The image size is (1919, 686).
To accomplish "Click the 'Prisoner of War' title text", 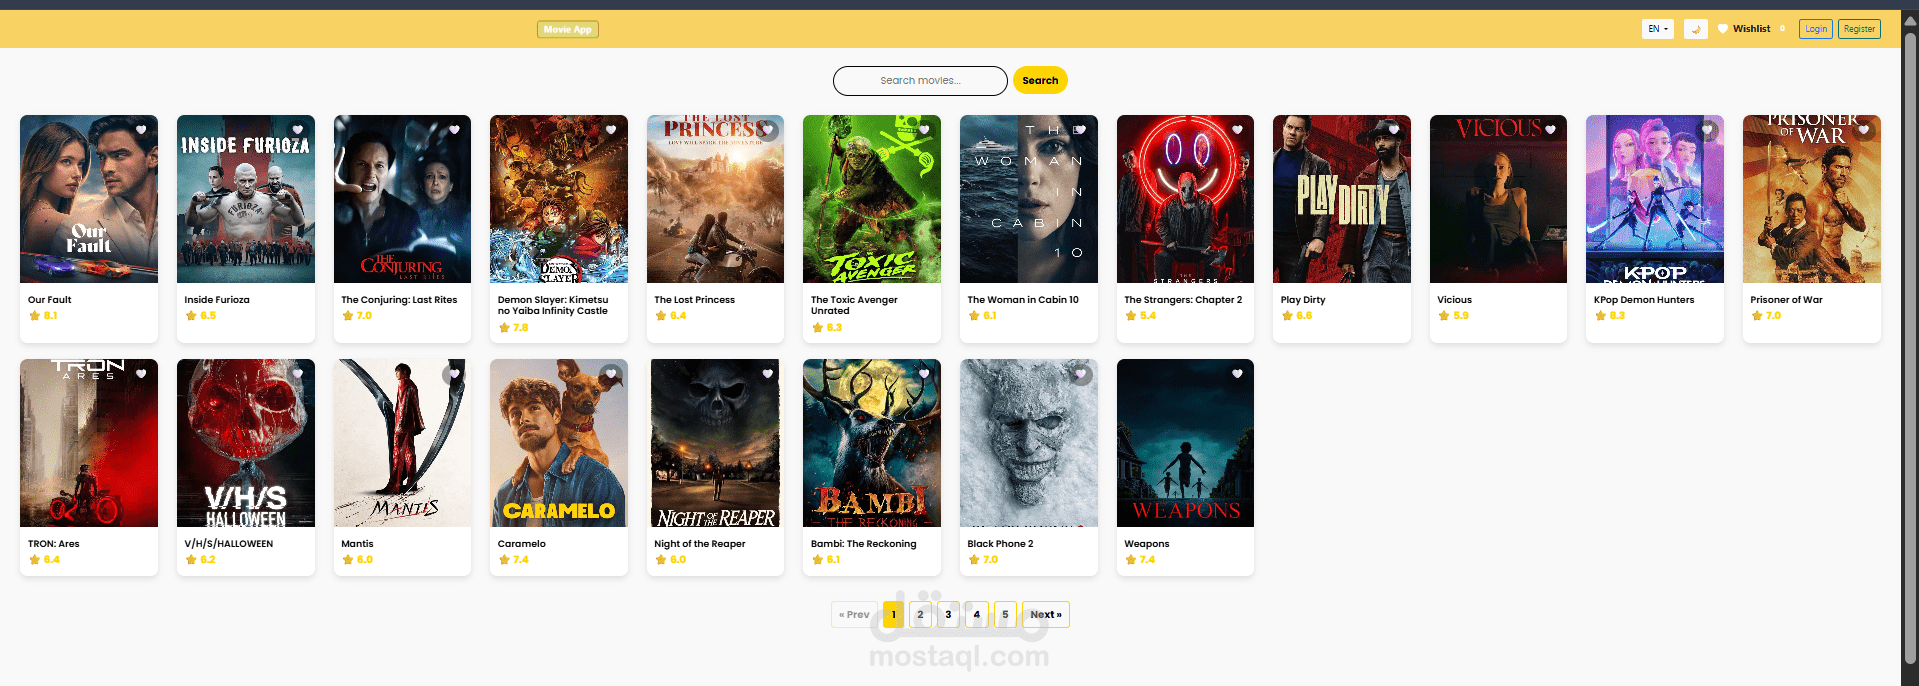I will (1786, 300).
